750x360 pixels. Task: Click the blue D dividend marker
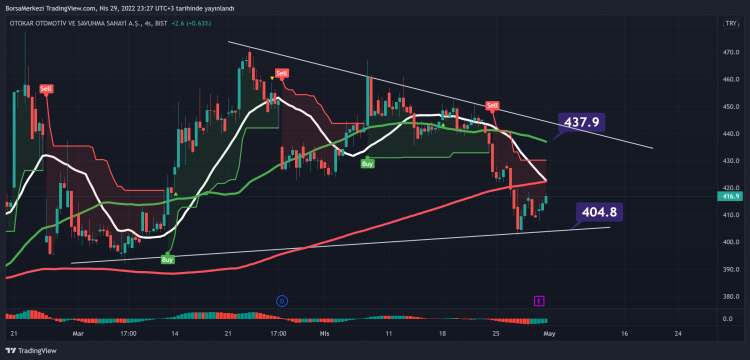coord(282,301)
